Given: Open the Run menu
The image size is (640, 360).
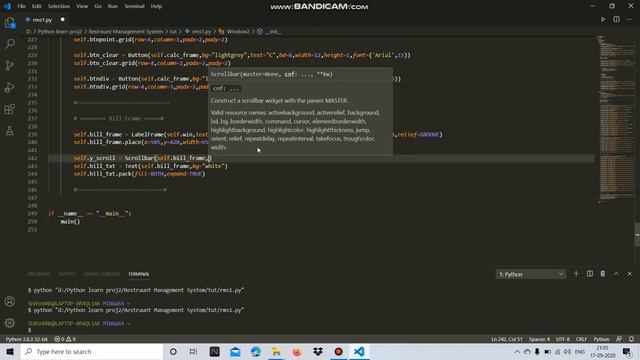Looking at the screenshot, I should click(x=113, y=6).
